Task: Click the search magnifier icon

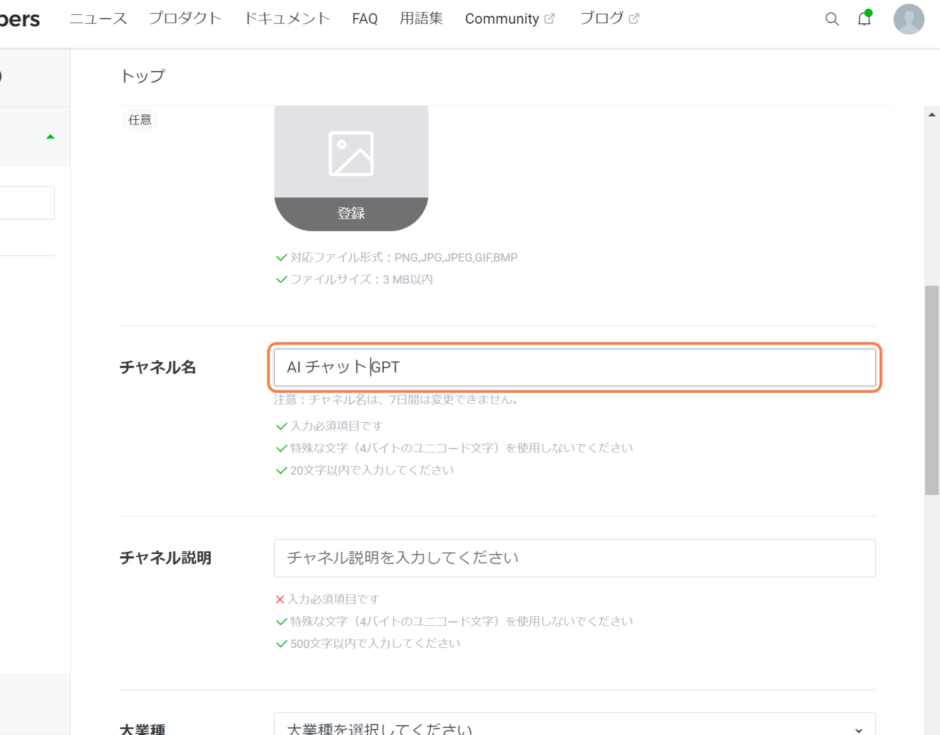Action: point(831,18)
